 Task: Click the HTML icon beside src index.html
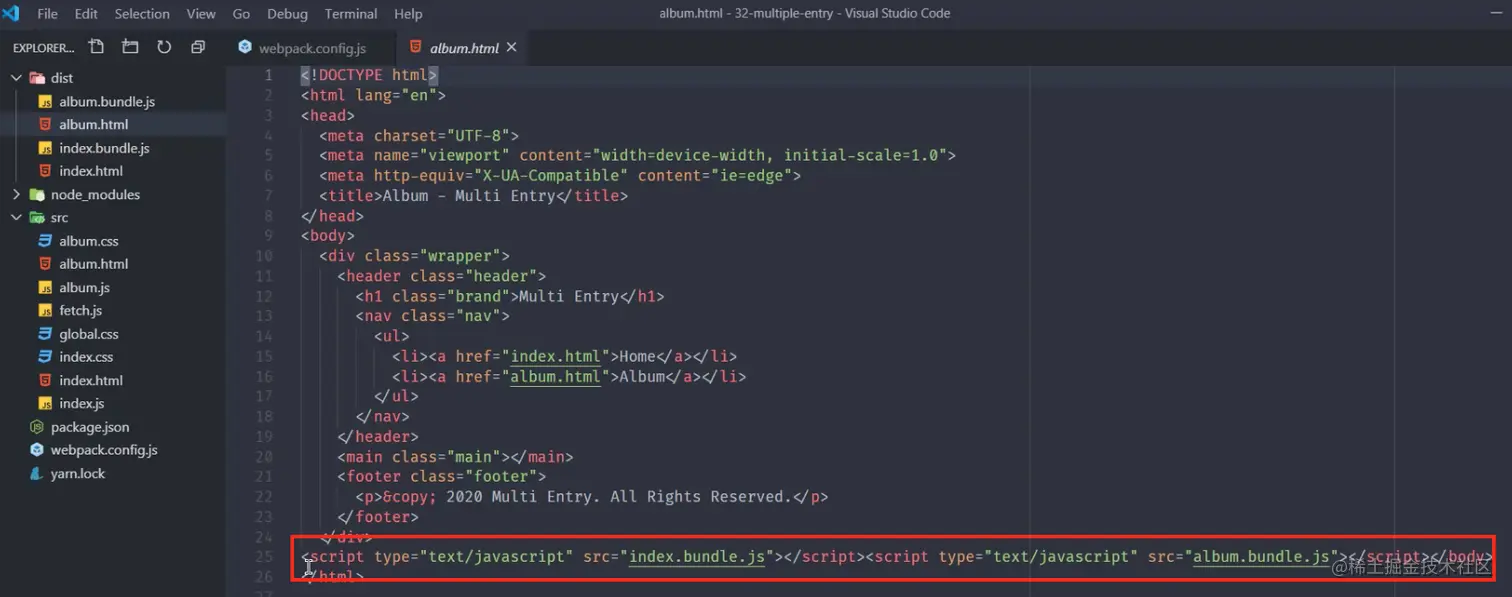point(45,380)
